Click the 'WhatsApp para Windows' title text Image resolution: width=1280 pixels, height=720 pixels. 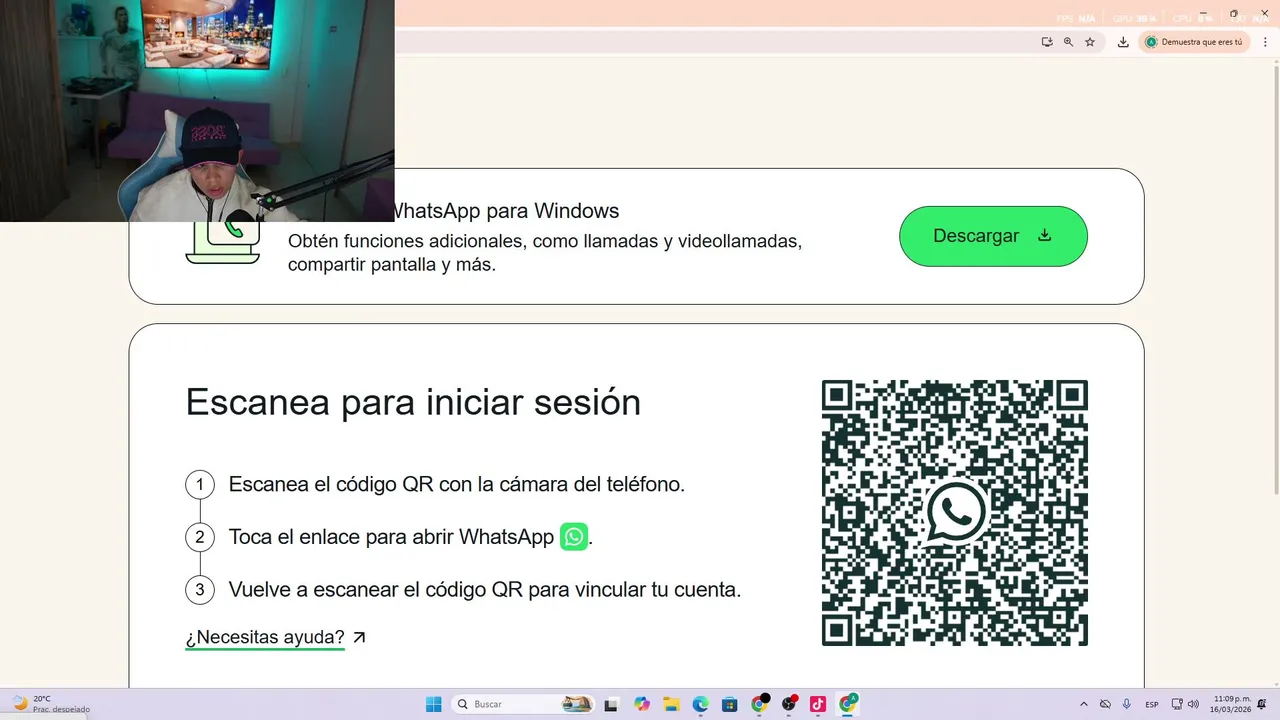coord(507,211)
